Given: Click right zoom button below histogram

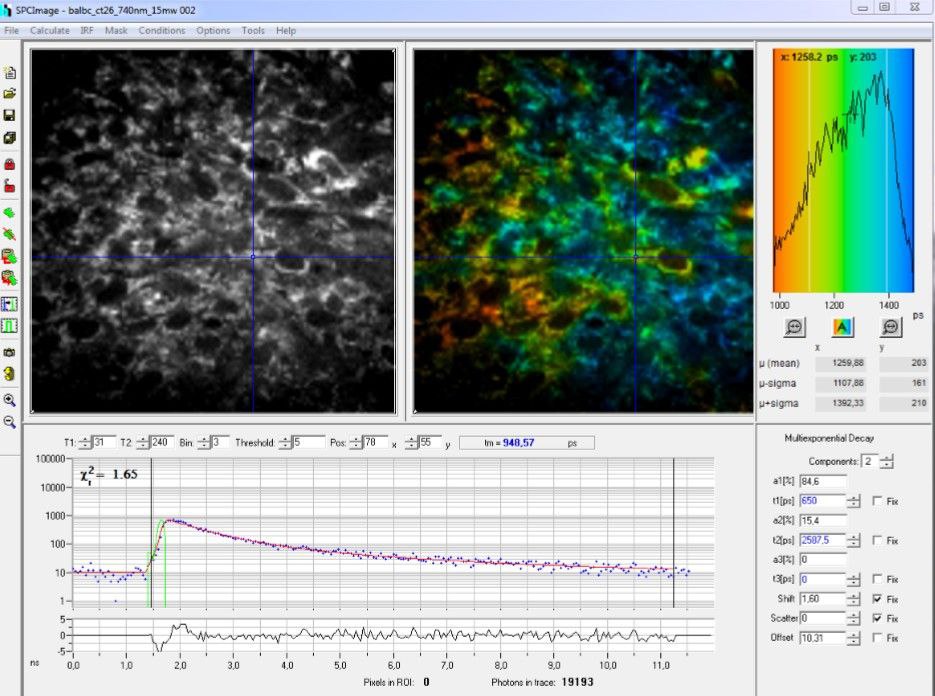Looking at the screenshot, I should [x=890, y=326].
